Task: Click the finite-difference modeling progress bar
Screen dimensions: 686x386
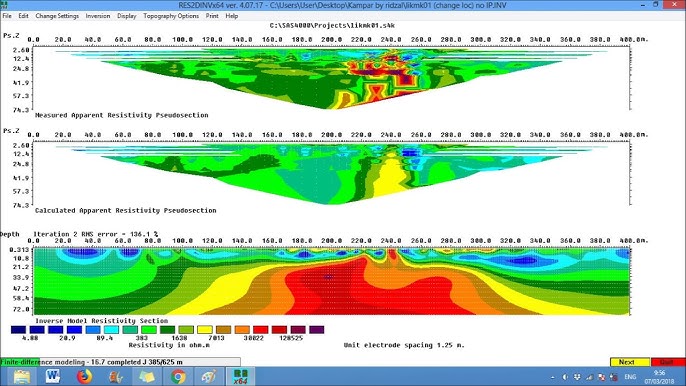Action: (120, 362)
